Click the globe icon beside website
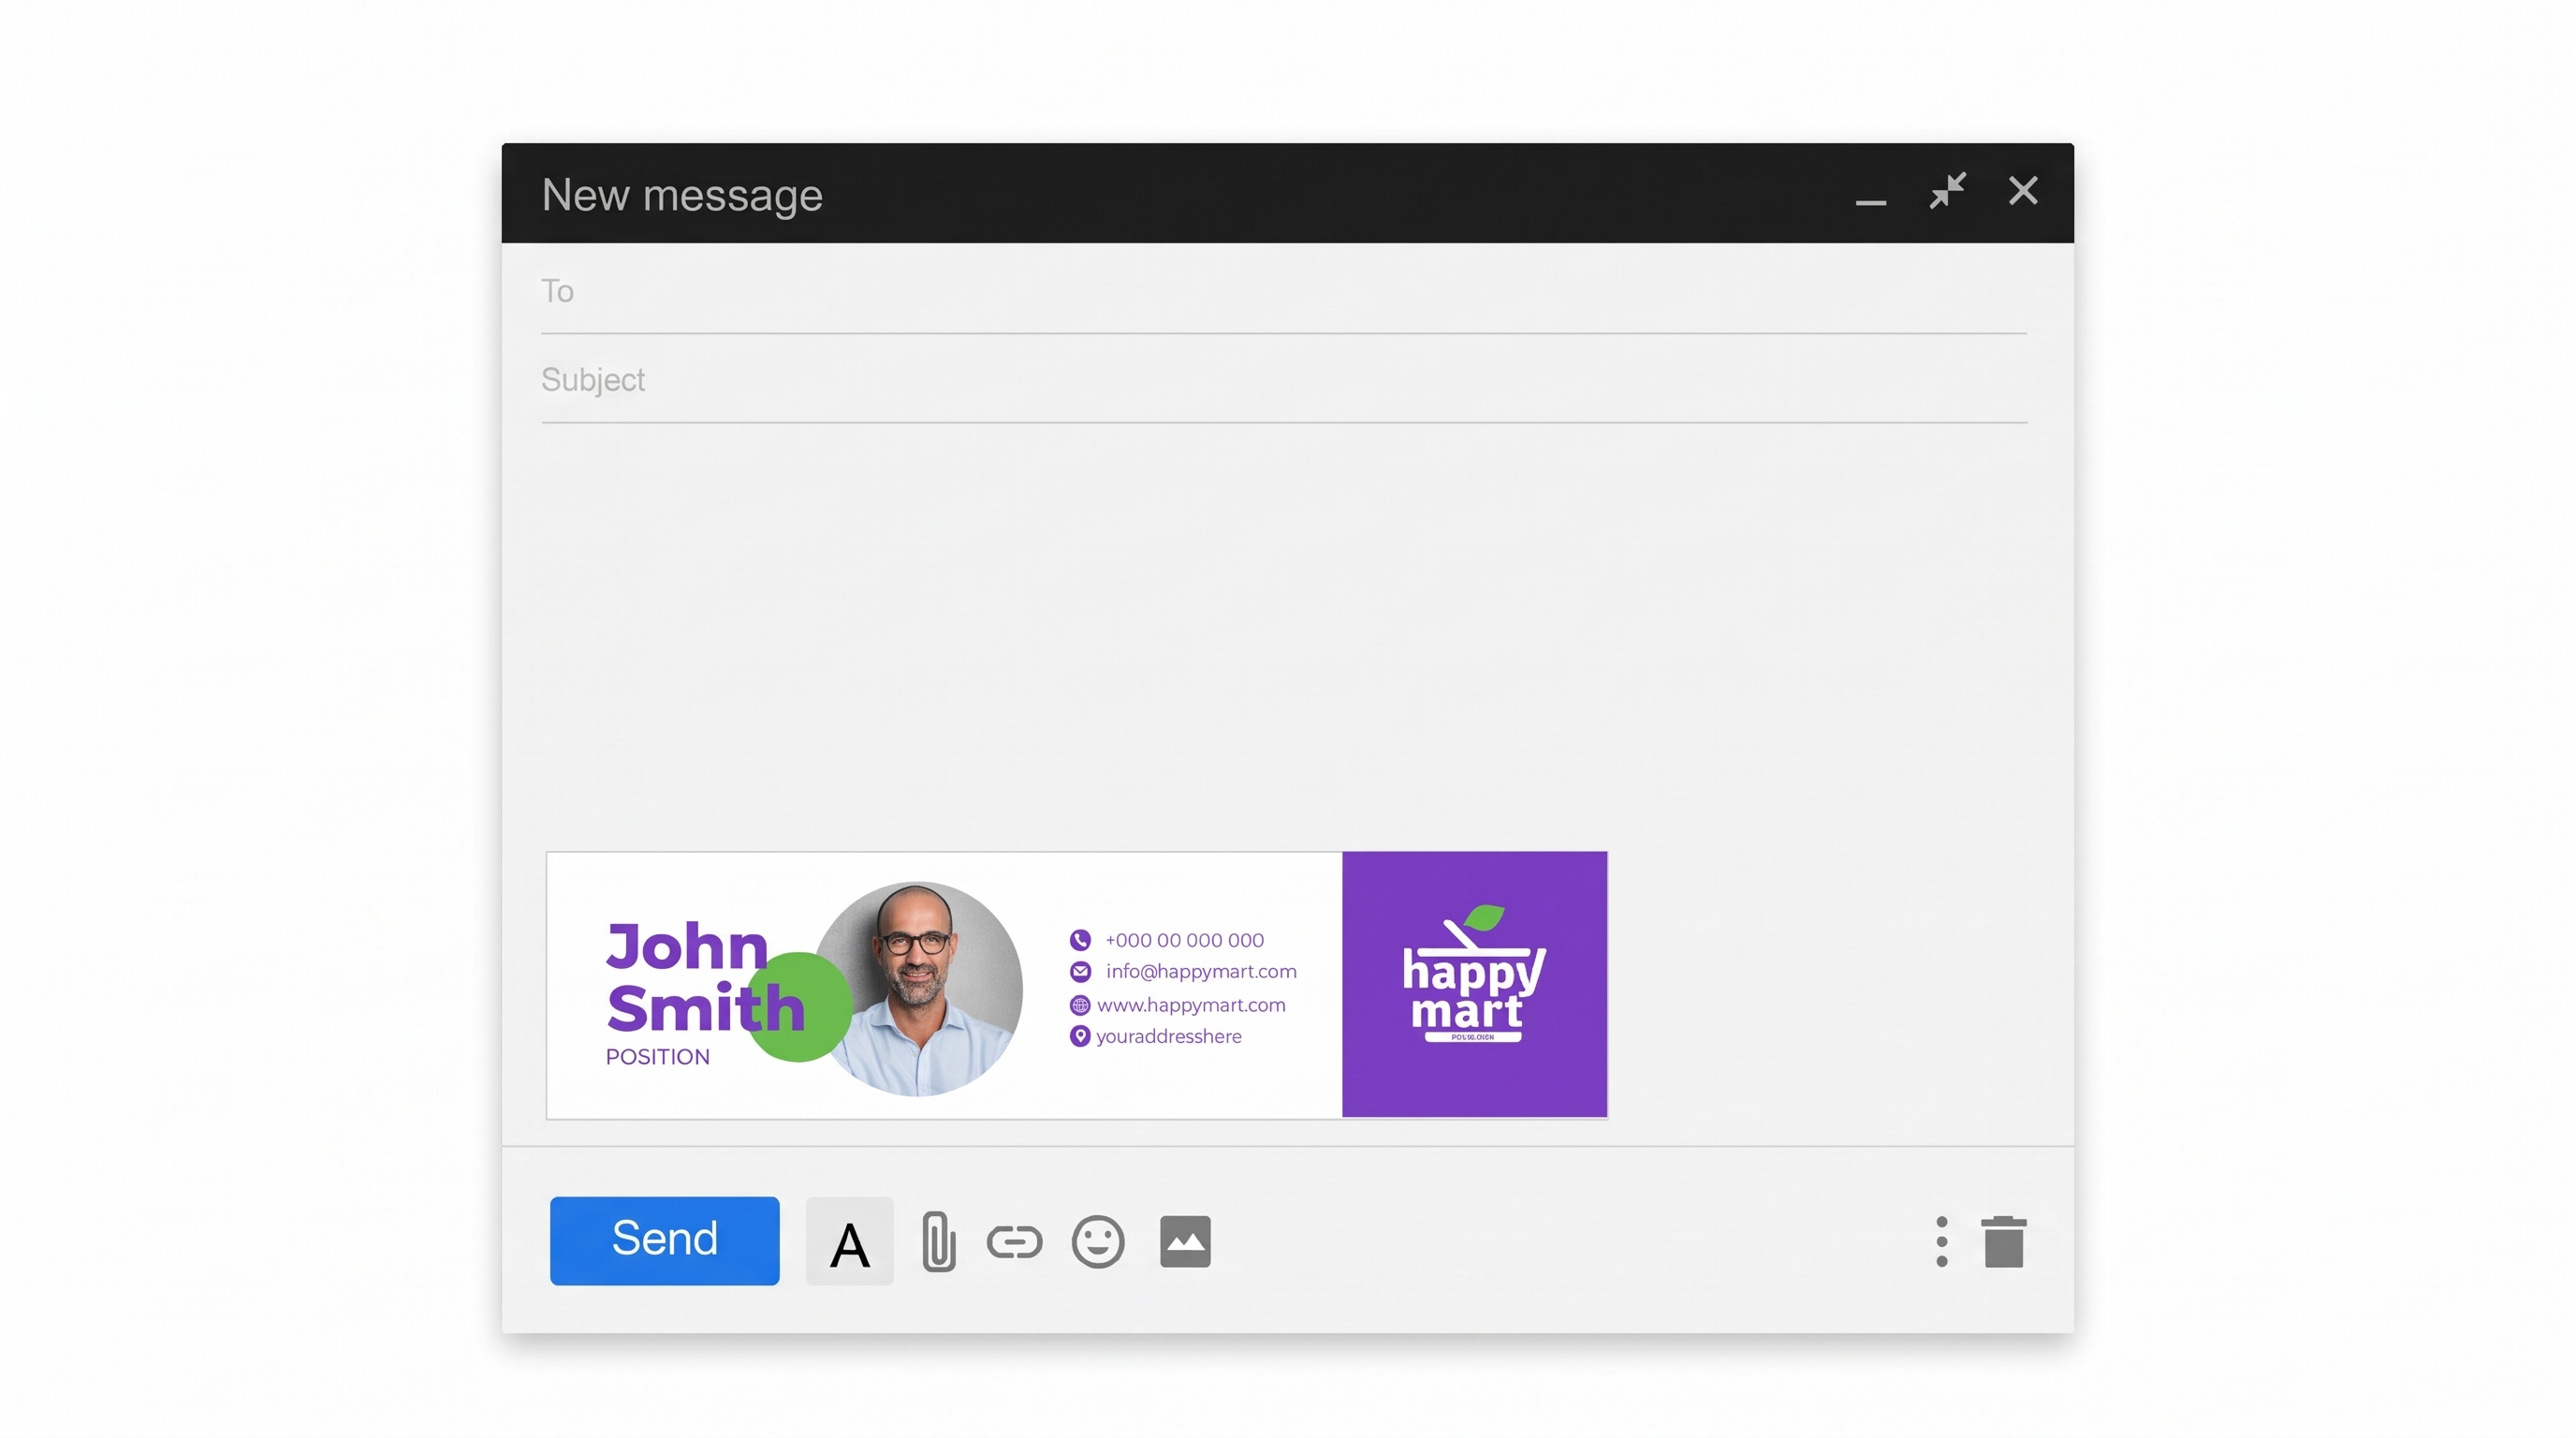Viewport: 2576px width, 1438px height. 1079,1005
